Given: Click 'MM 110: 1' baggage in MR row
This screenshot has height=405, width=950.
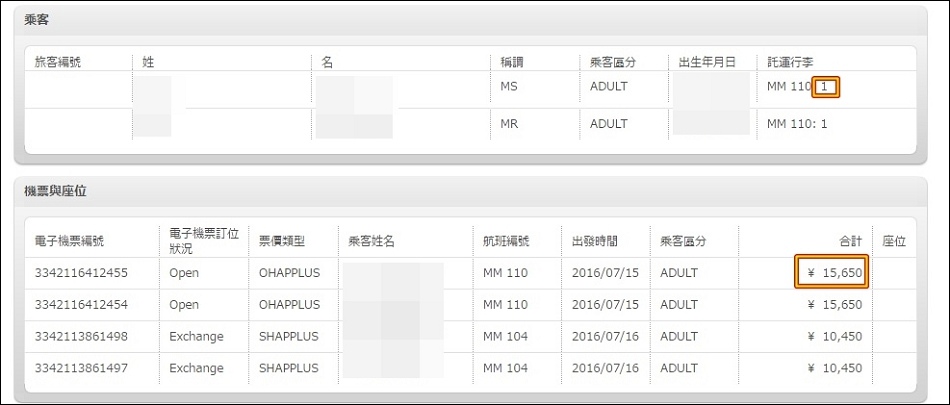Looking at the screenshot, I should click(797, 124).
